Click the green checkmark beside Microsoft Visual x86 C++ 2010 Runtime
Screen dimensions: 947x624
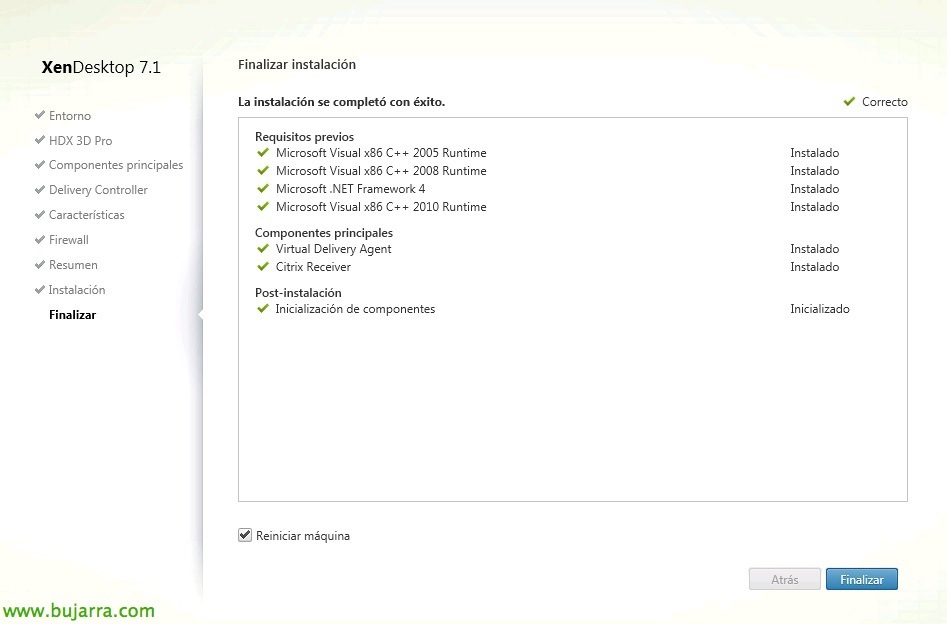[263, 207]
